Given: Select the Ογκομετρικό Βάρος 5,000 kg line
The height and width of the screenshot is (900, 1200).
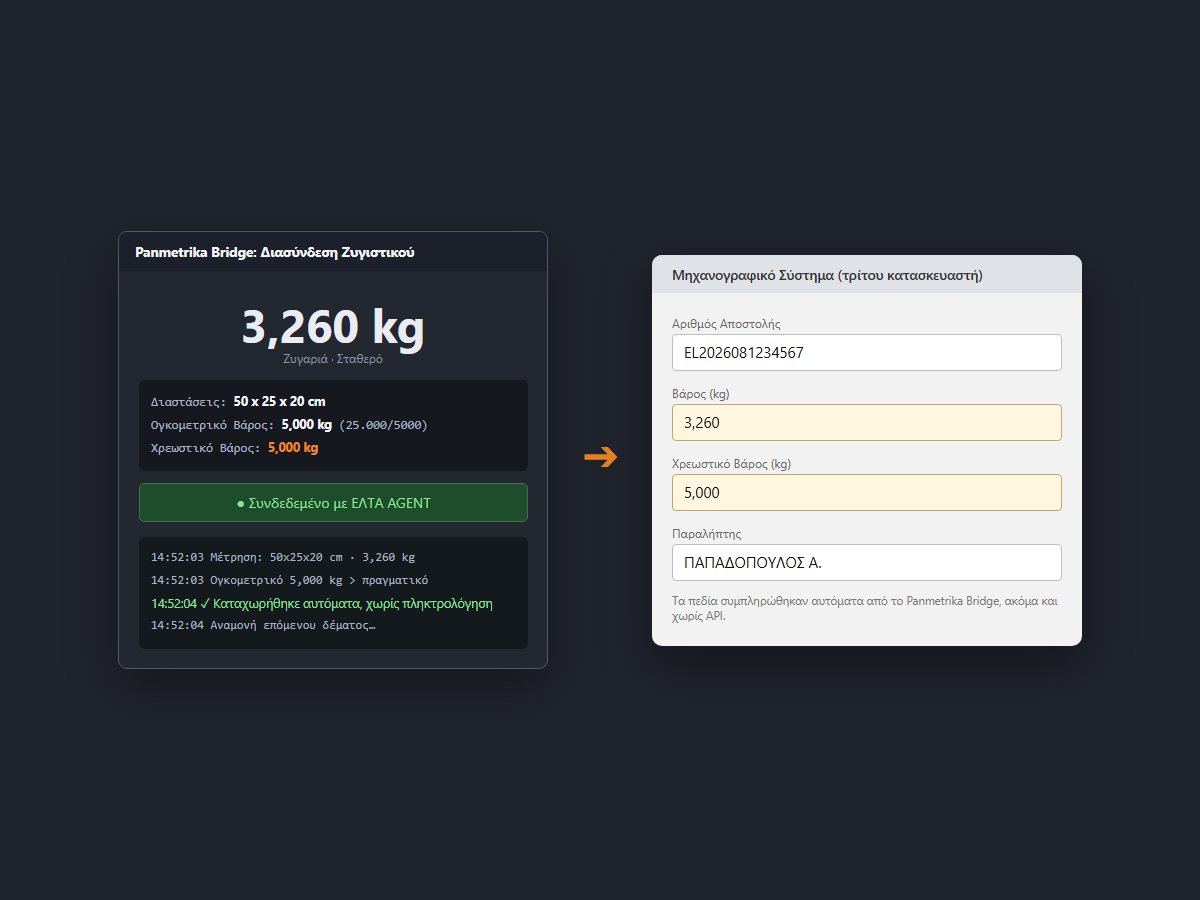Looking at the screenshot, I should pos(290,424).
